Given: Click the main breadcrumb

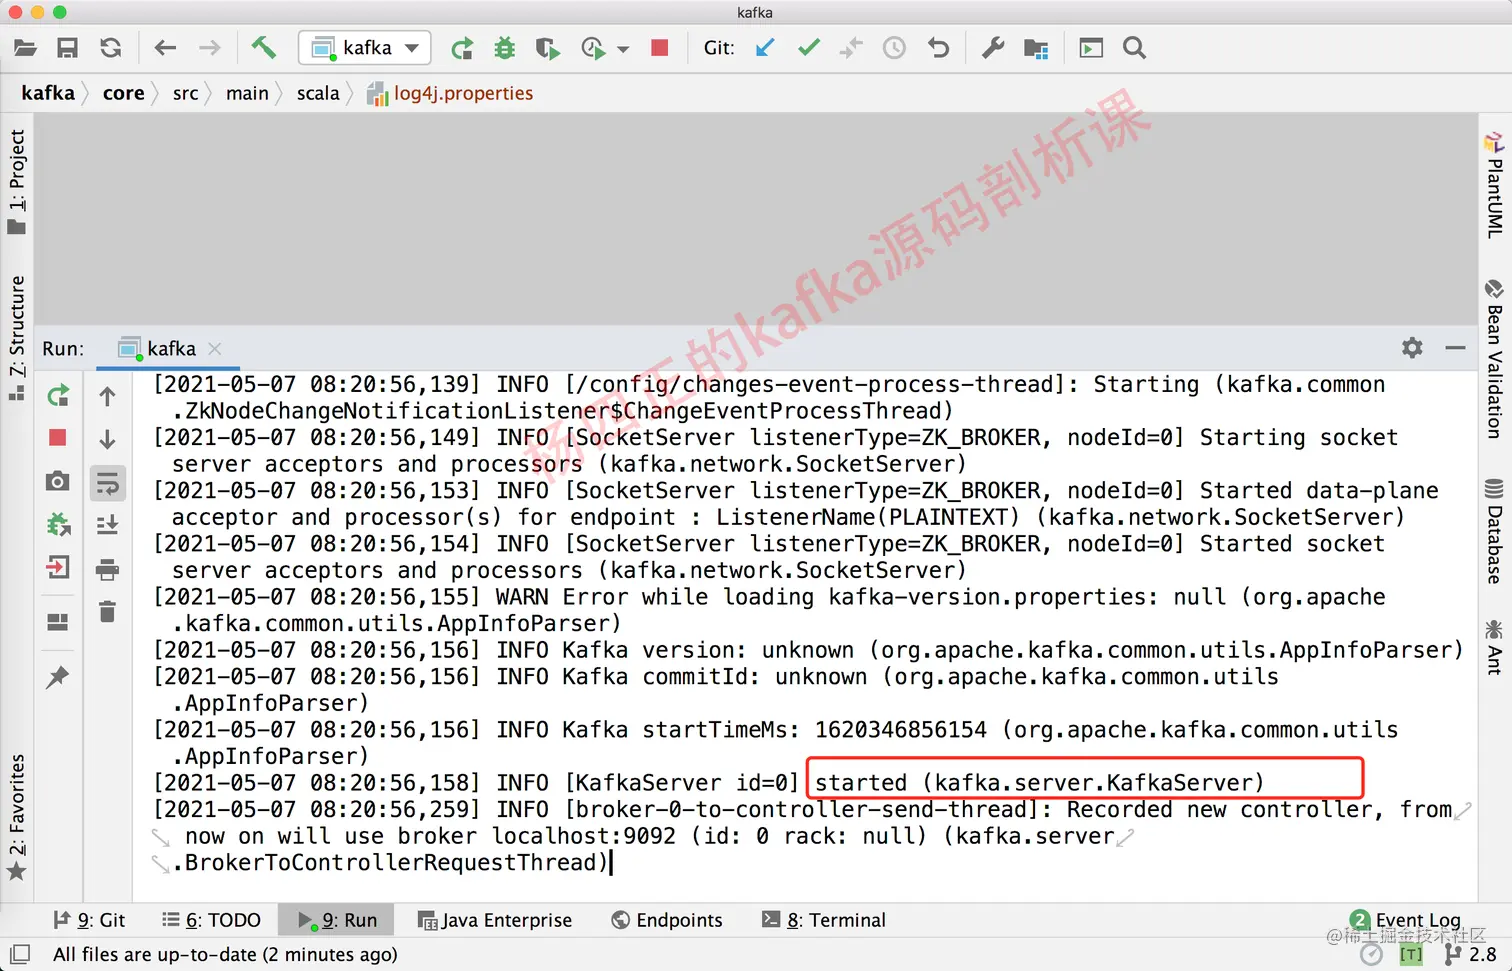Looking at the screenshot, I should click(247, 93).
